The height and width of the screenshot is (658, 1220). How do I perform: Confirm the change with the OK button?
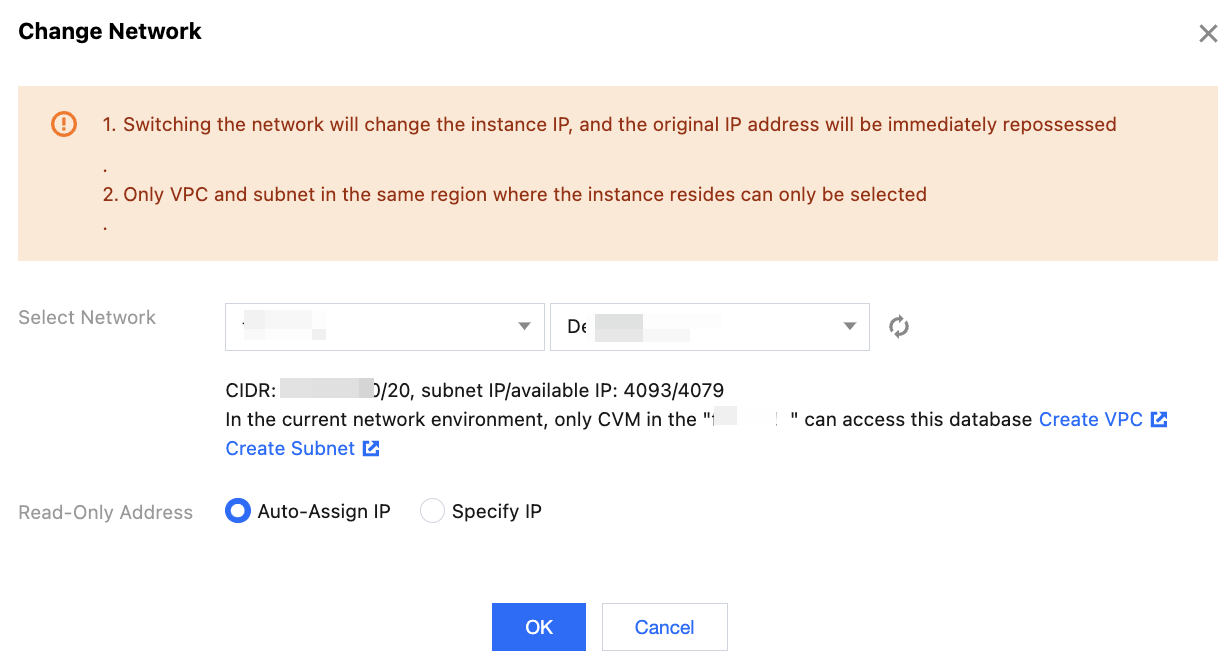pos(538,627)
